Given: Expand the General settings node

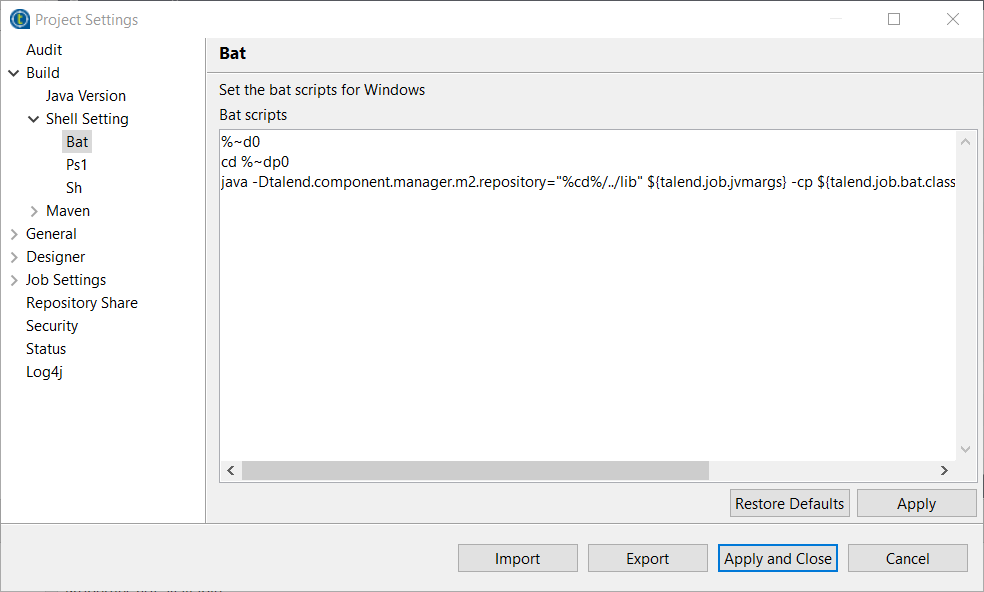Looking at the screenshot, I should 14,234.
